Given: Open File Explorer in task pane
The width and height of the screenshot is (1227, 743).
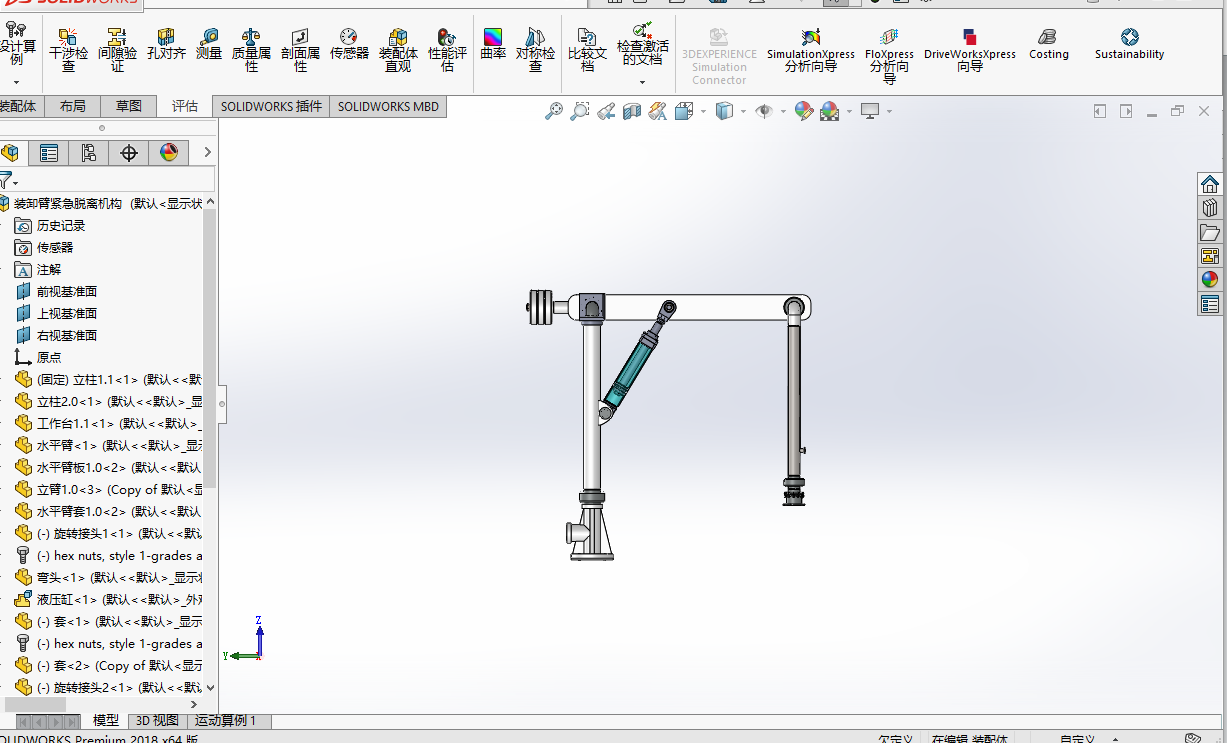Looking at the screenshot, I should (x=1210, y=232).
